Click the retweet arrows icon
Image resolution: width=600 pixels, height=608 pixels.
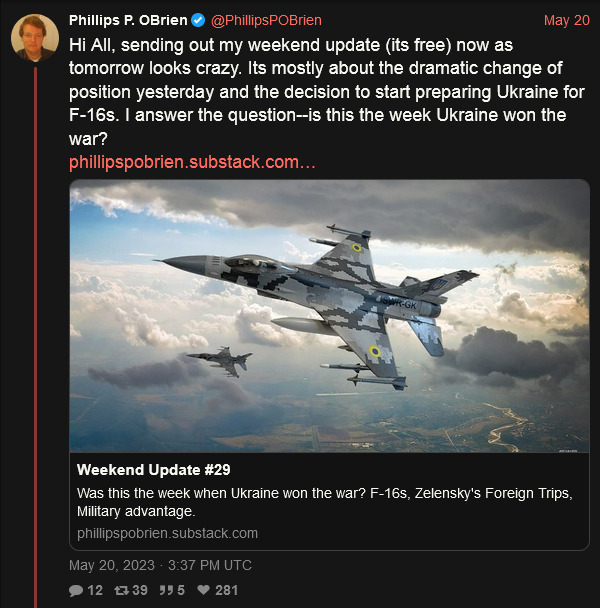coord(121,590)
